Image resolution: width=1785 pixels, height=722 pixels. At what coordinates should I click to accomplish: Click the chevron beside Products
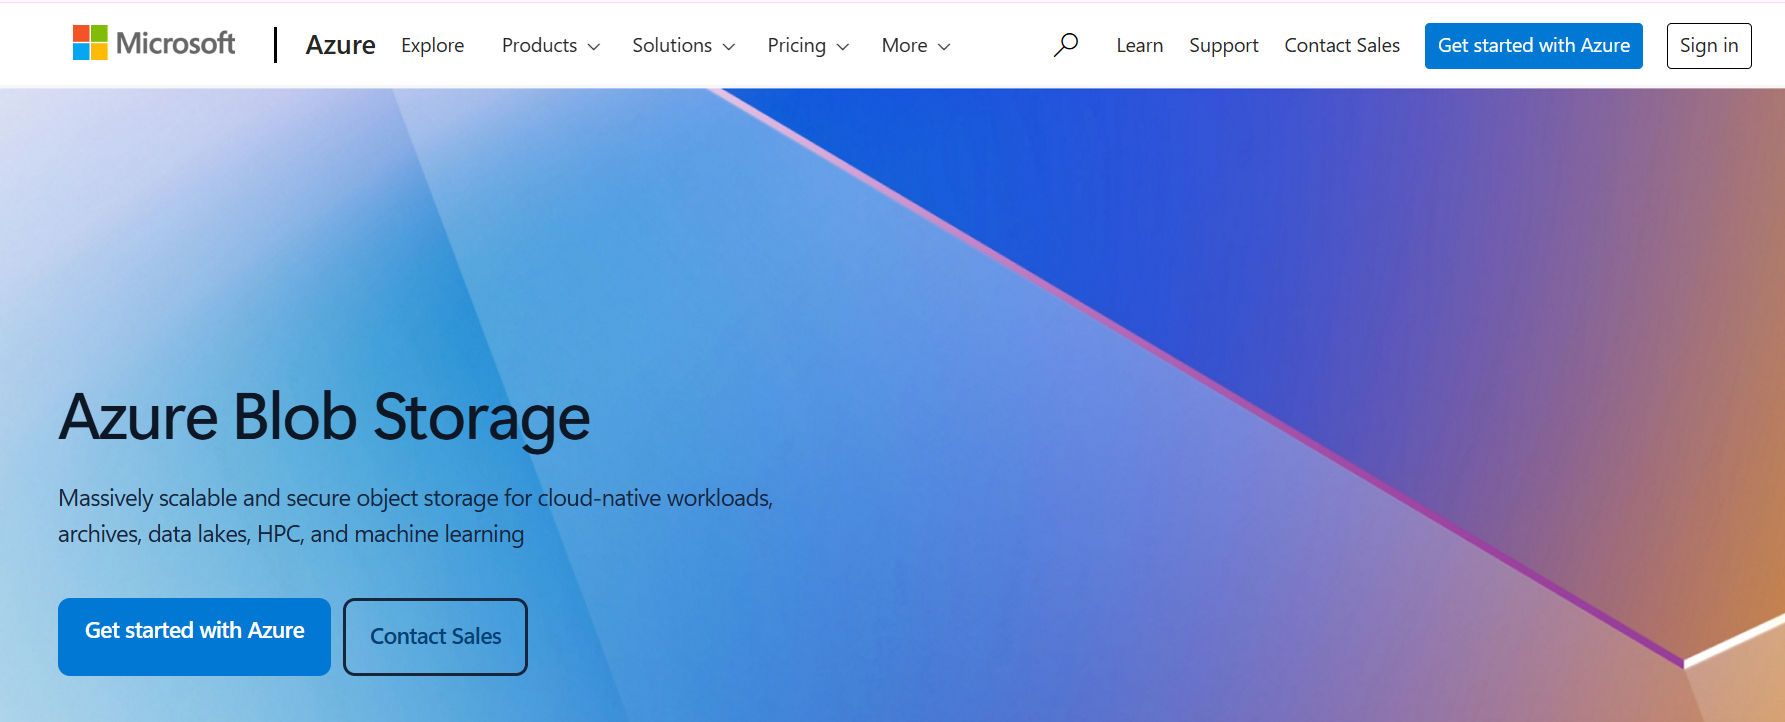tap(594, 47)
